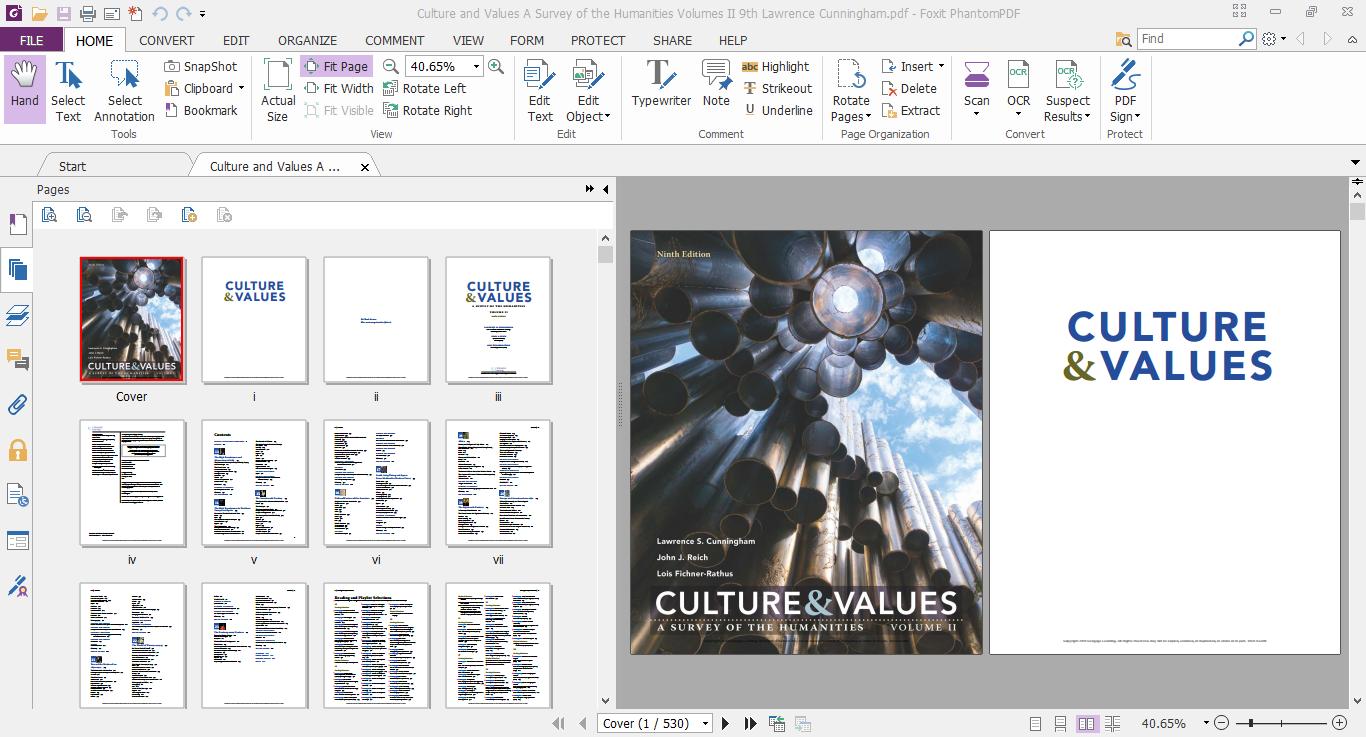Viewport: 1366px width, 737px height.
Task: Click the SnapShot tool
Action: [201, 66]
